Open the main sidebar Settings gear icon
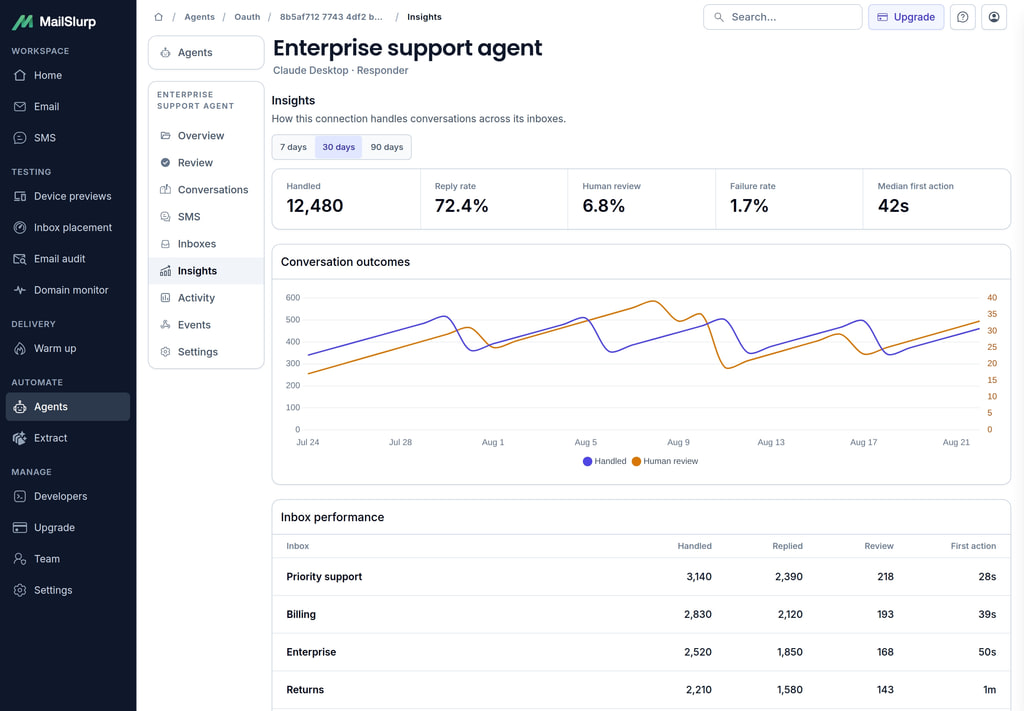 point(20,590)
